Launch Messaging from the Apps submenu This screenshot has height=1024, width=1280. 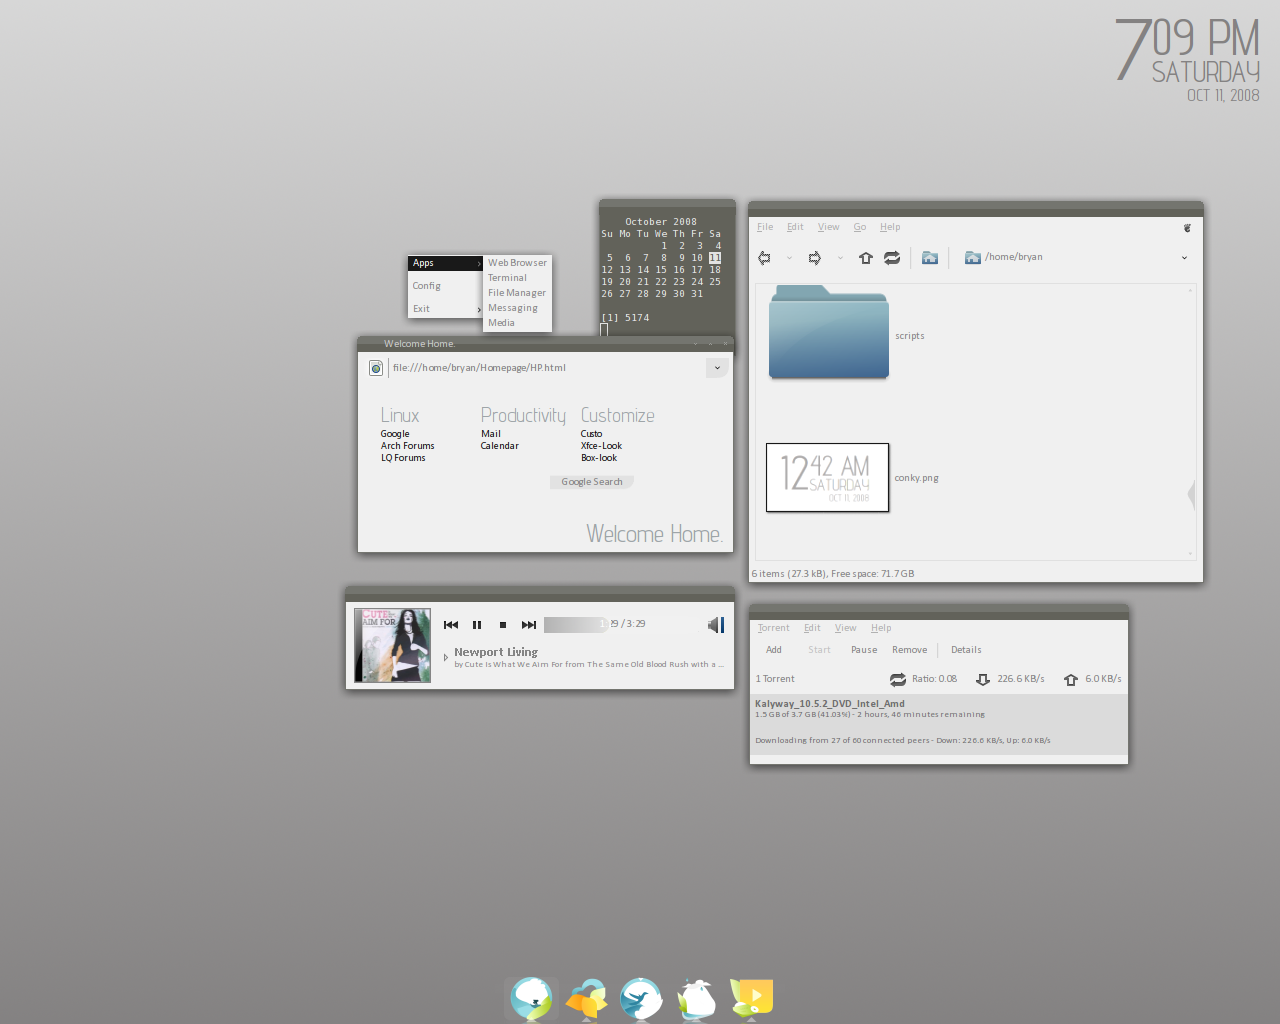[x=518, y=308]
